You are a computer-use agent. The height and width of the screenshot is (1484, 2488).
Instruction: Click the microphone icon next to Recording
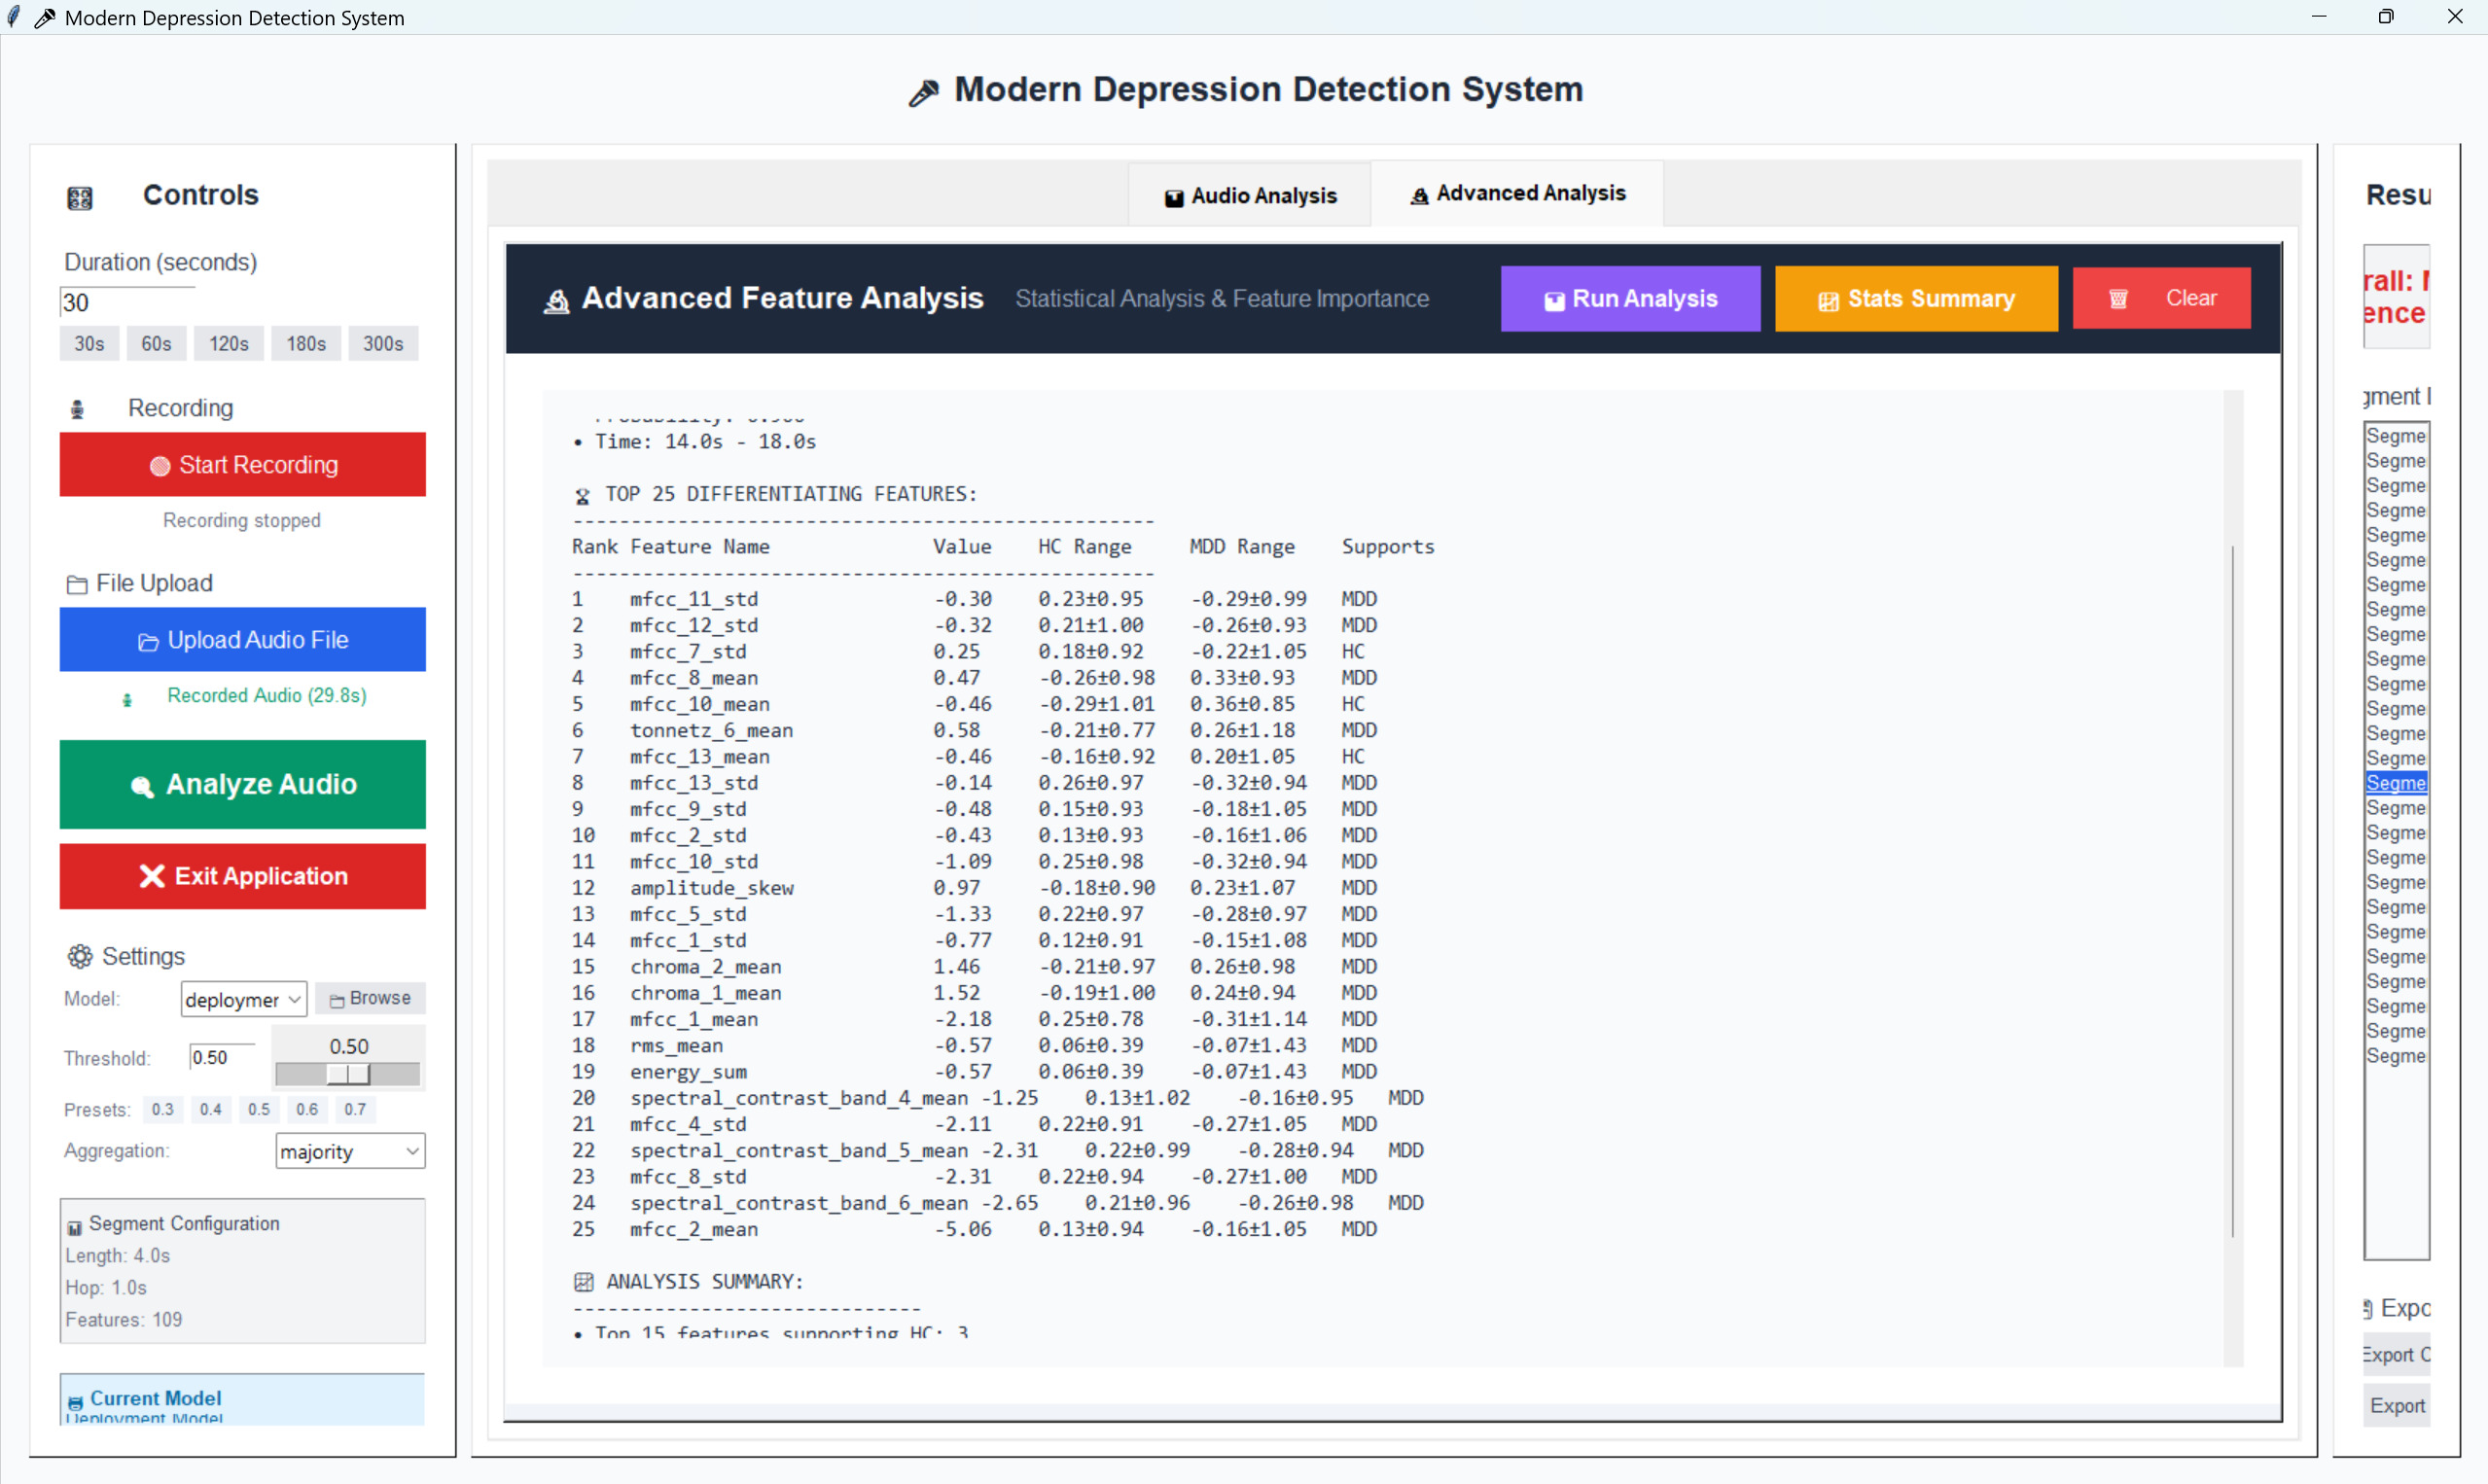click(78, 409)
